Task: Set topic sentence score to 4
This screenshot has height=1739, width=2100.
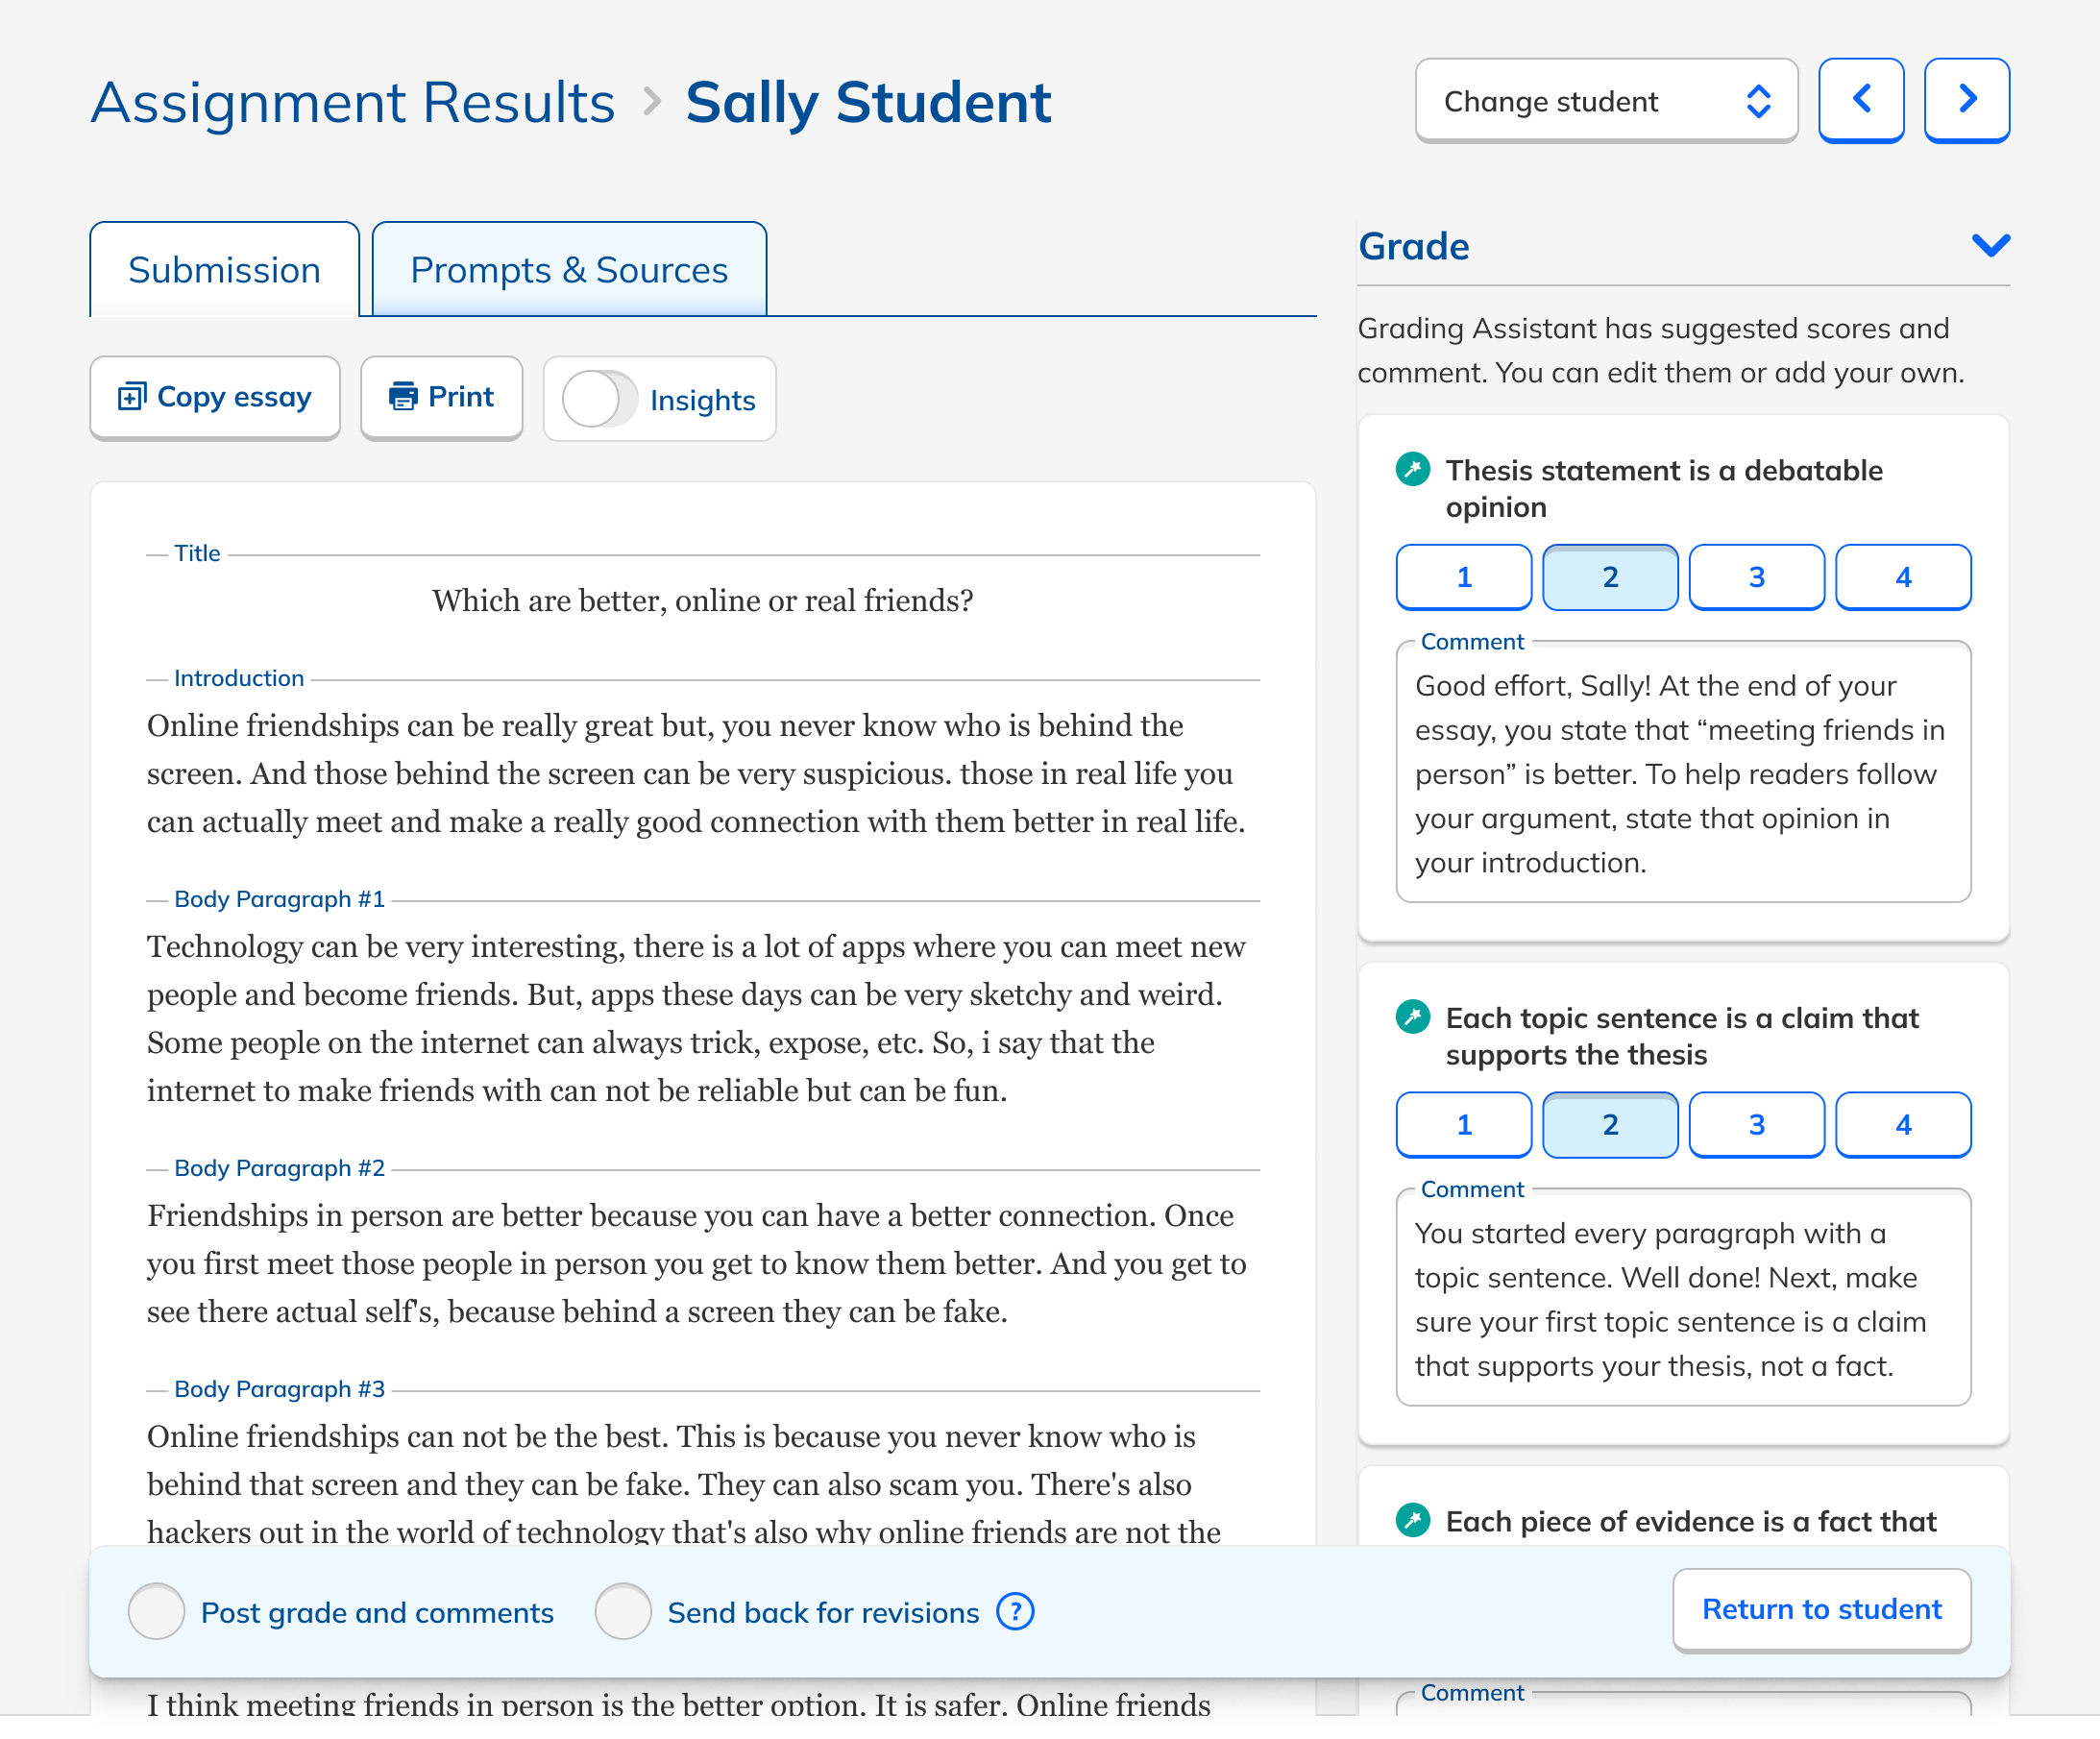Action: point(1902,1125)
